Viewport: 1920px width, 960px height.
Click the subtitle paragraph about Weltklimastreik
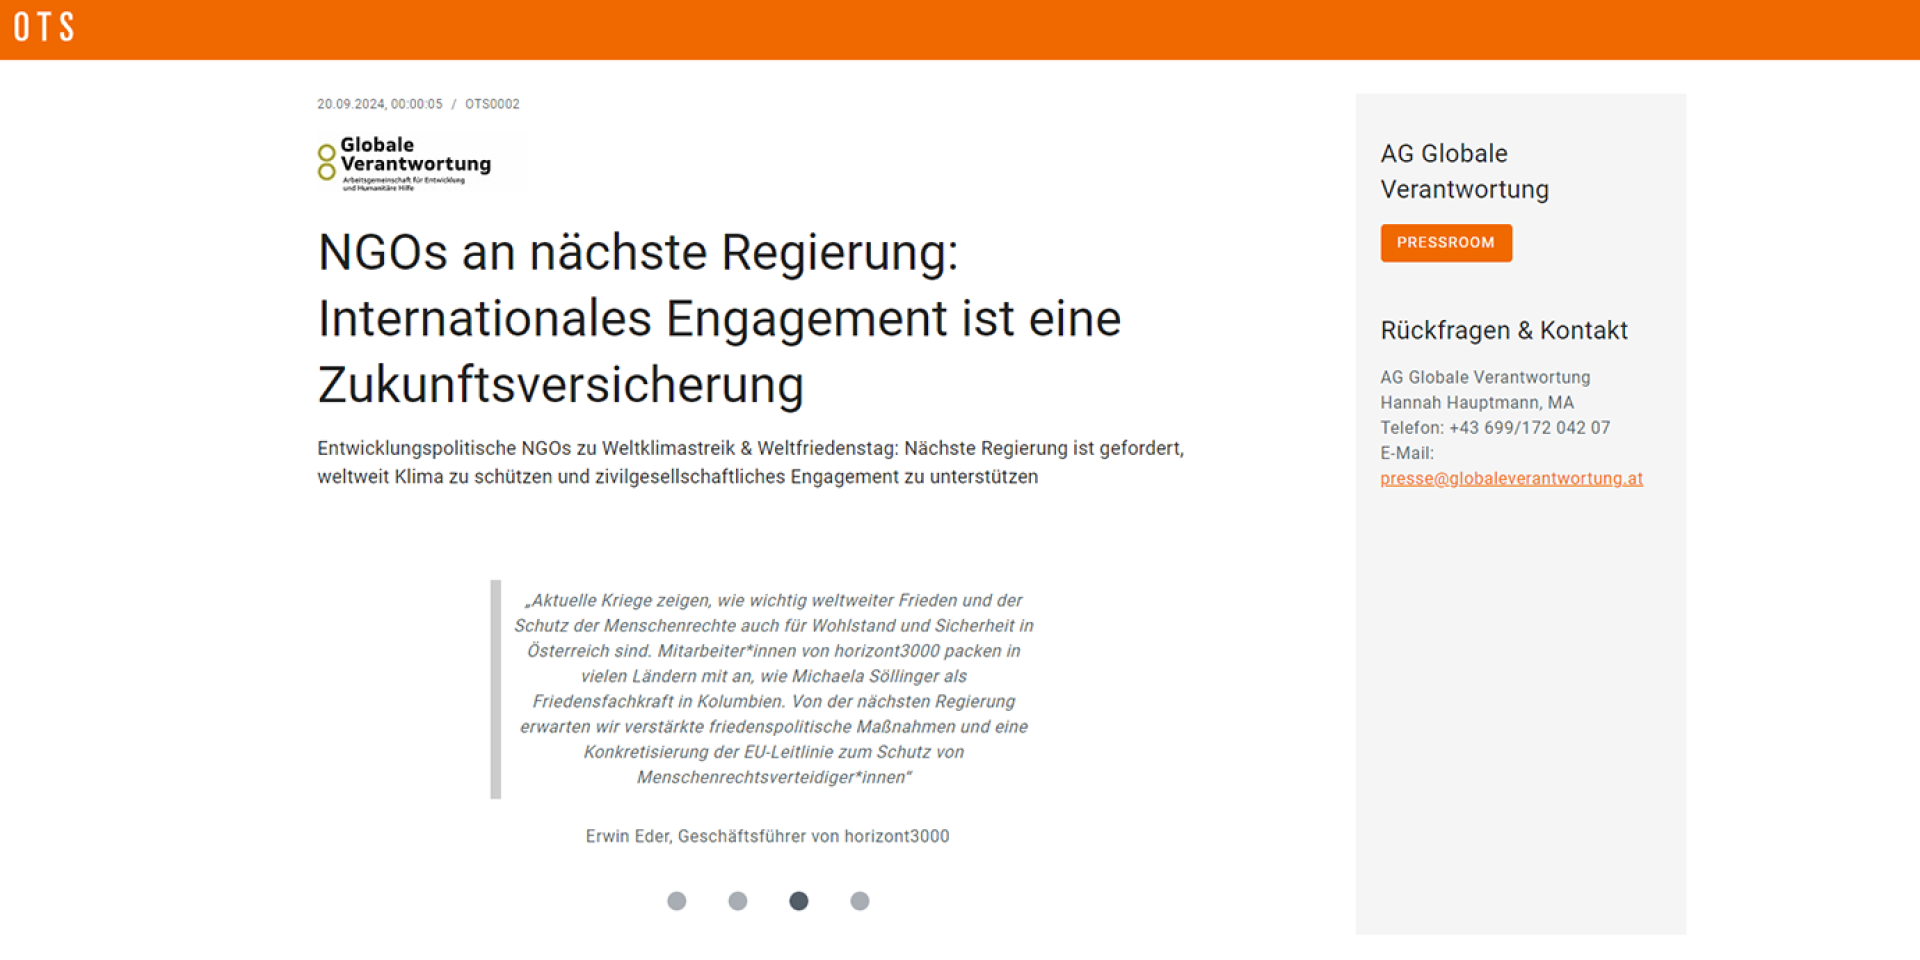[x=750, y=462]
